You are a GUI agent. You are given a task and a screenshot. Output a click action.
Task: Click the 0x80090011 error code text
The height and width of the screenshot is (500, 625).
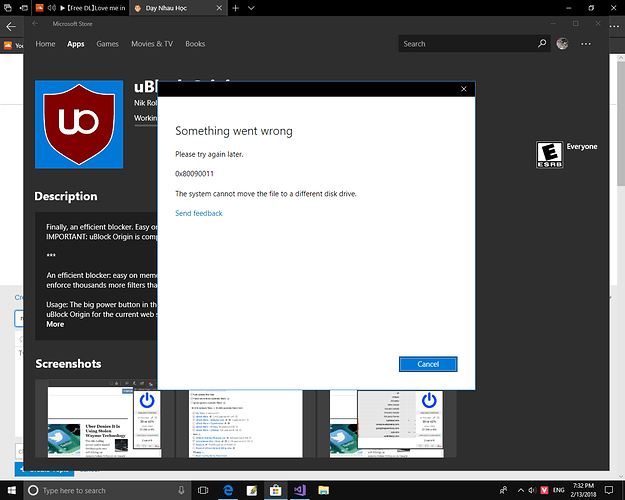[195, 174]
